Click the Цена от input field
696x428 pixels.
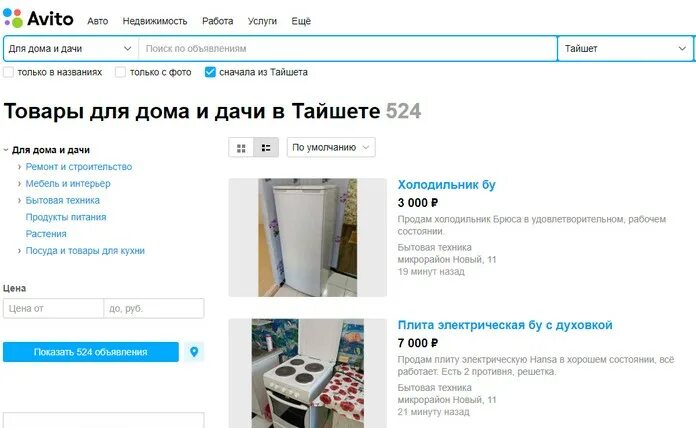pos(53,309)
